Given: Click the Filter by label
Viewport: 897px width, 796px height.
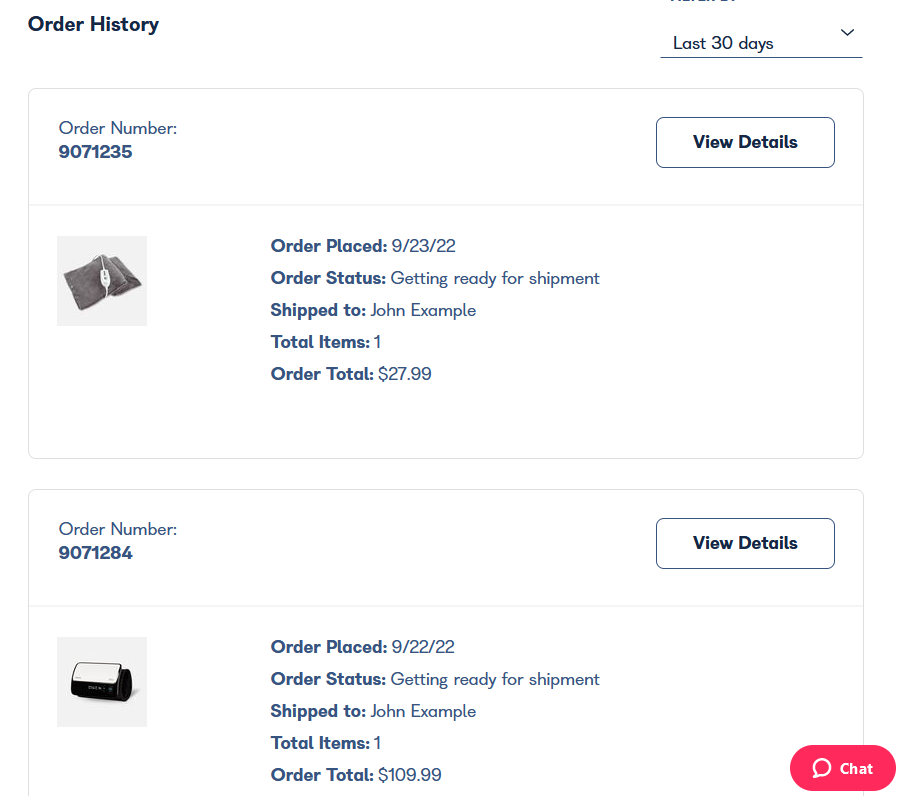Looking at the screenshot, I should (x=700, y=3).
